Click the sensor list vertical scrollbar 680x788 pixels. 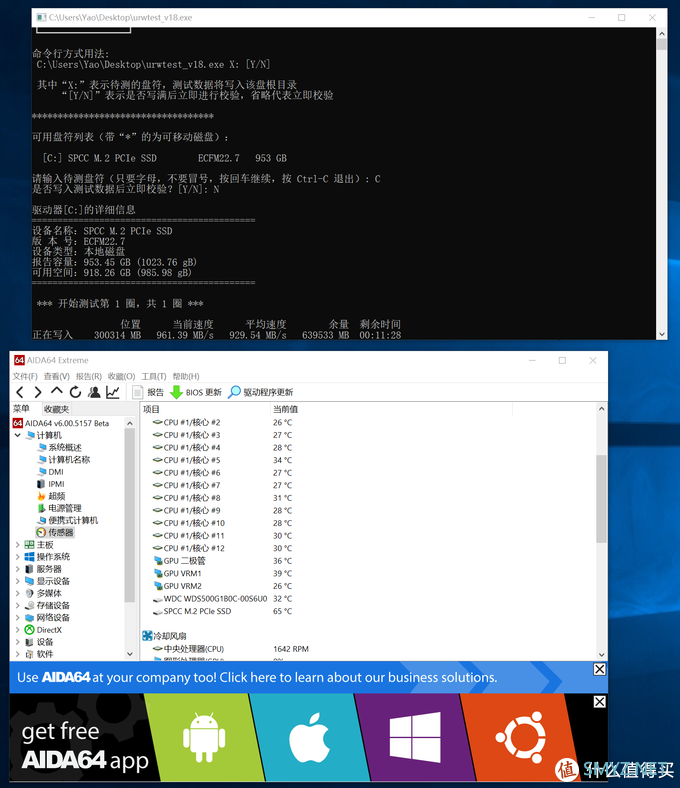click(x=601, y=499)
